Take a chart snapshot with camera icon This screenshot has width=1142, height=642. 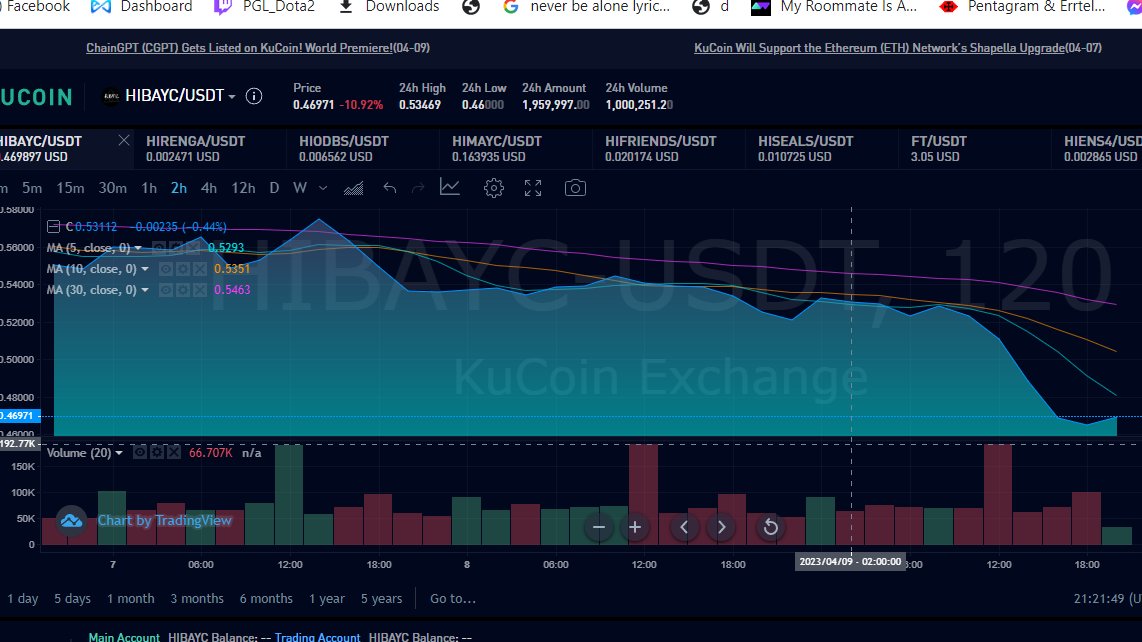pos(575,188)
